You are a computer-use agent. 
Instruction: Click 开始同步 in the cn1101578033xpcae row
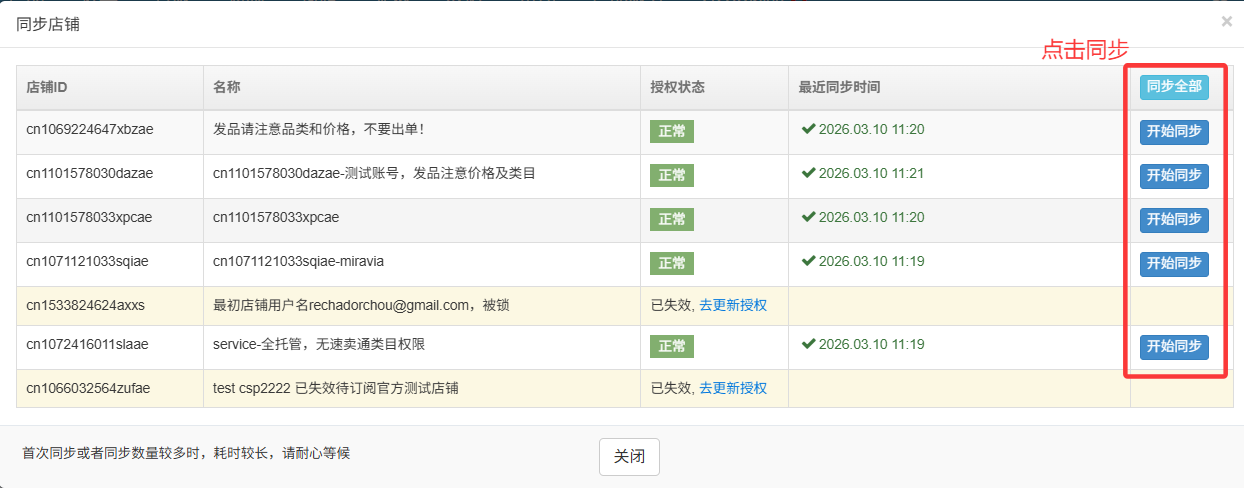1174,220
